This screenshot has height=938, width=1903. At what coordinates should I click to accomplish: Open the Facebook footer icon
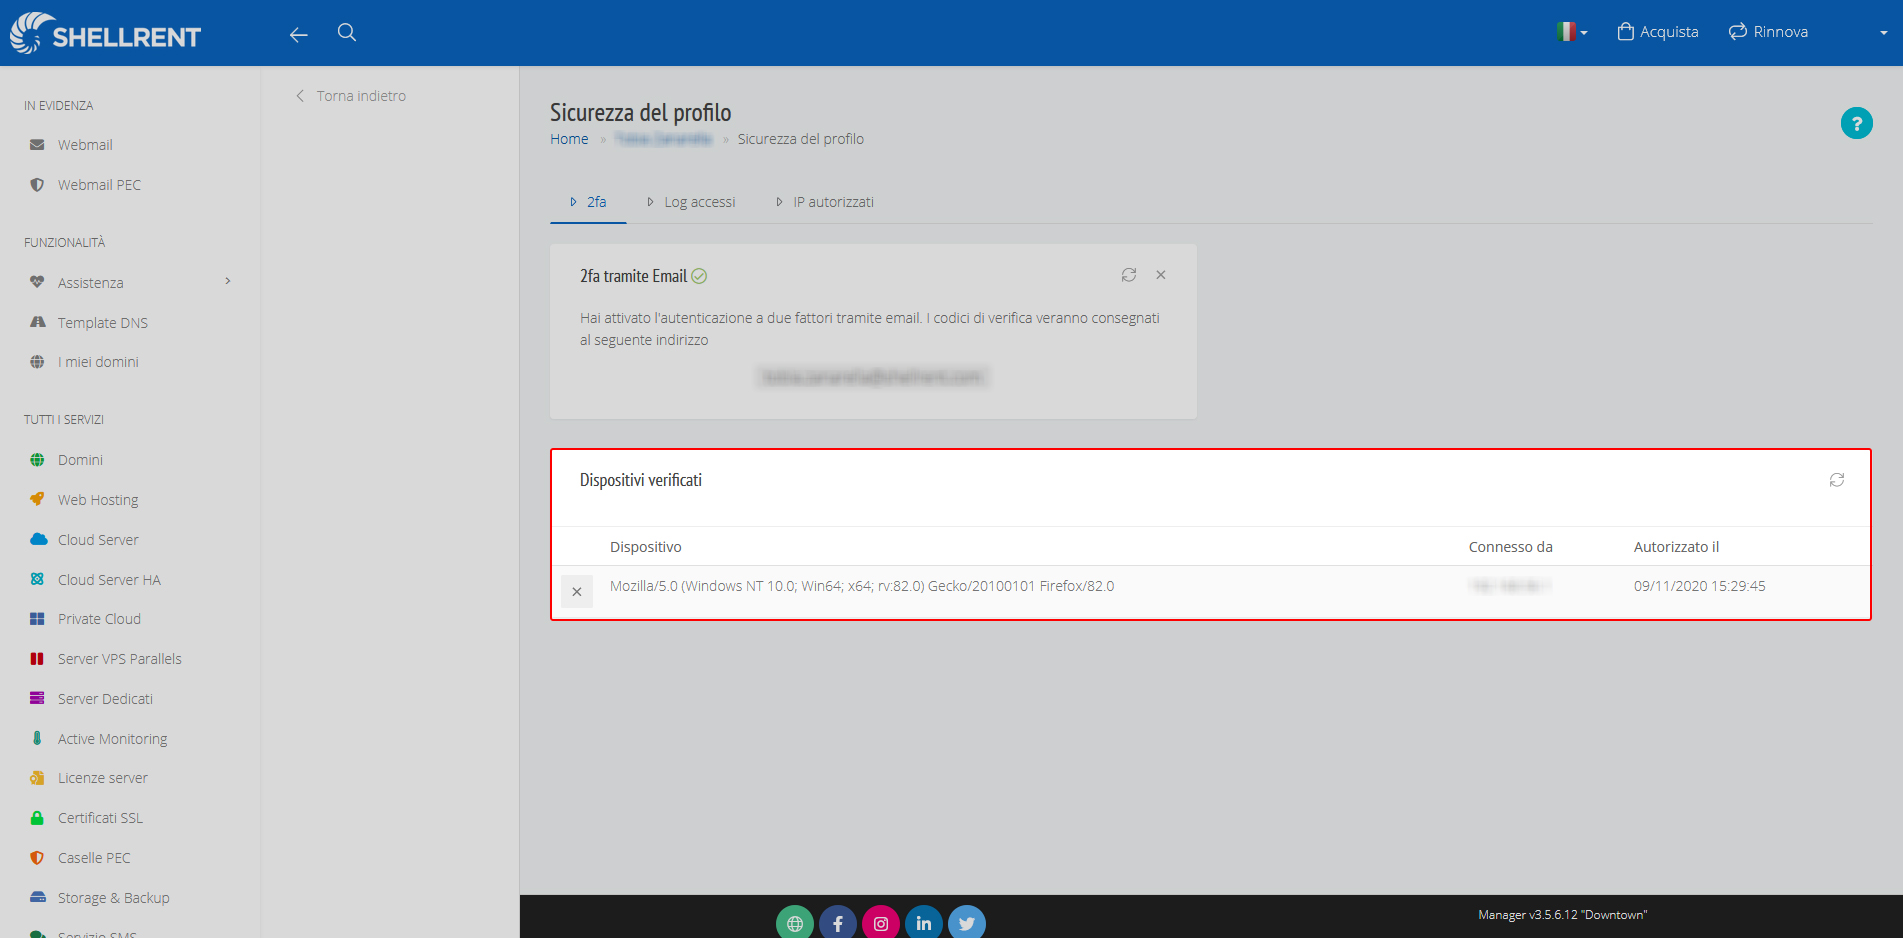838,923
